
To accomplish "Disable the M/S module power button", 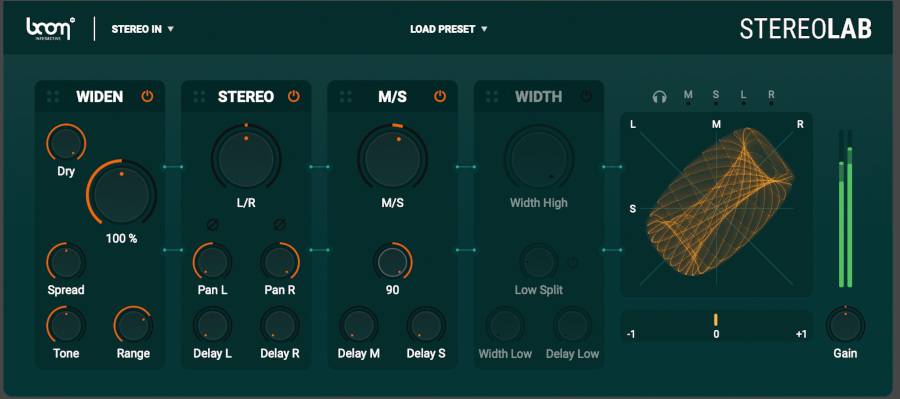I will (440, 96).
